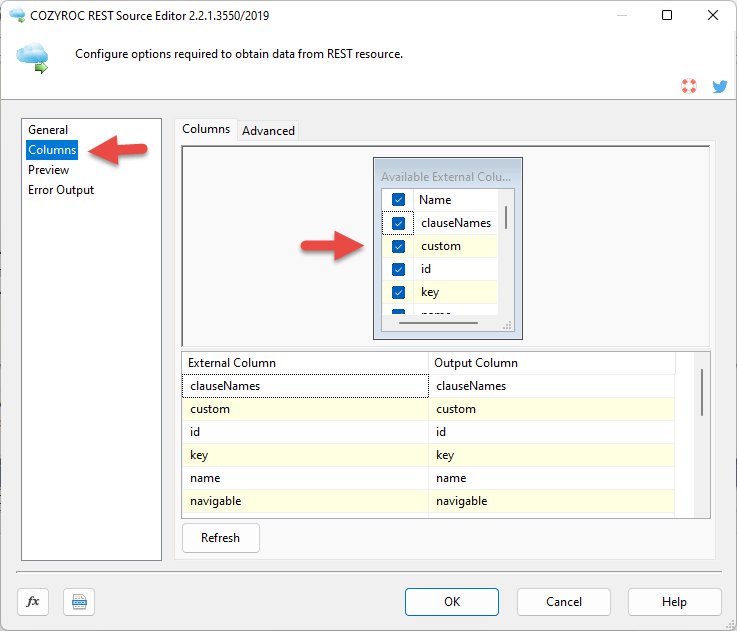Image resolution: width=737 pixels, height=631 pixels.
Task: Click the script/documentation icon button
Action: tap(79, 601)
